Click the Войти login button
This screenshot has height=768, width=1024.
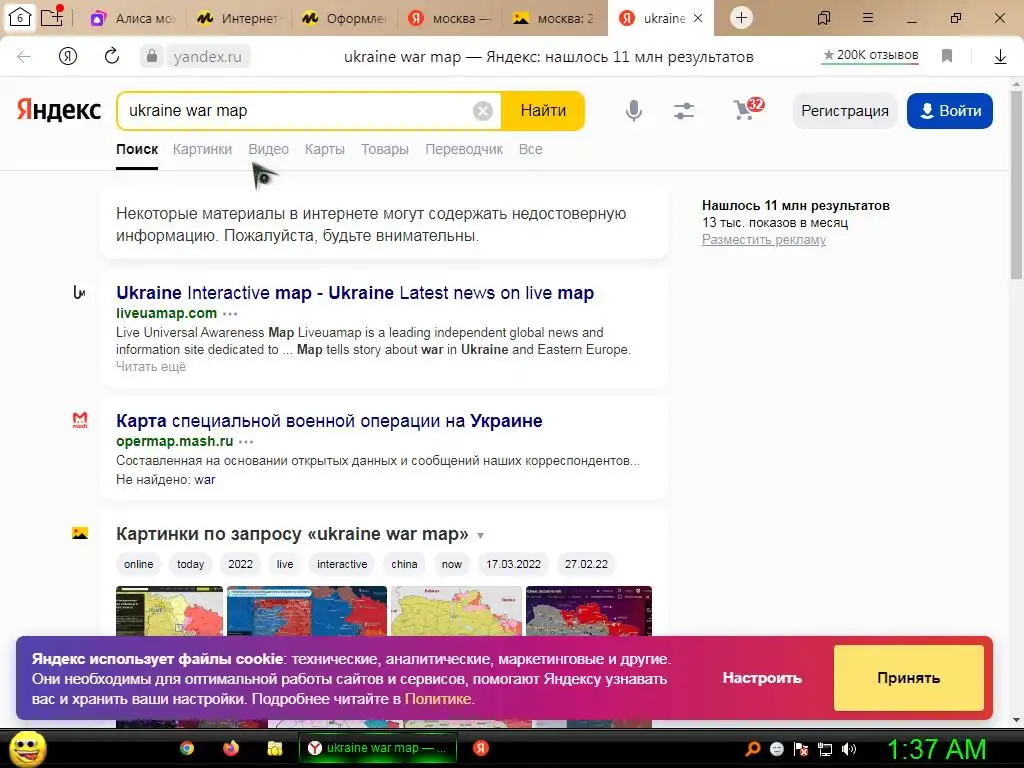[x=950, y=111]
